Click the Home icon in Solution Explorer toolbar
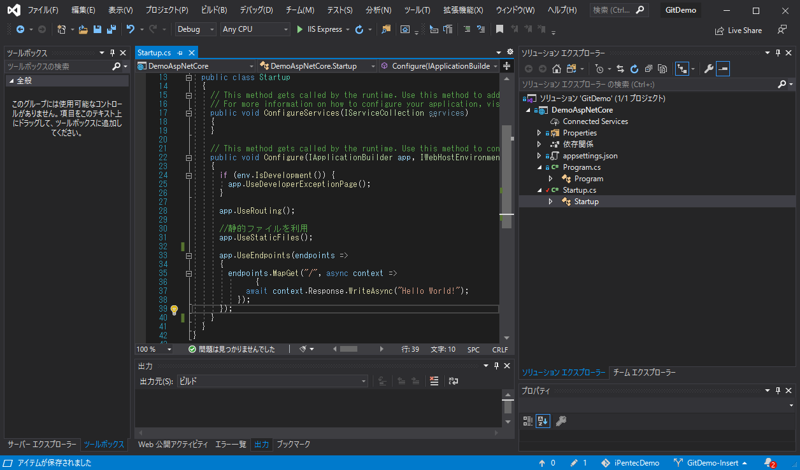Screen dimensions: 800x470 (x=557, y=69)
